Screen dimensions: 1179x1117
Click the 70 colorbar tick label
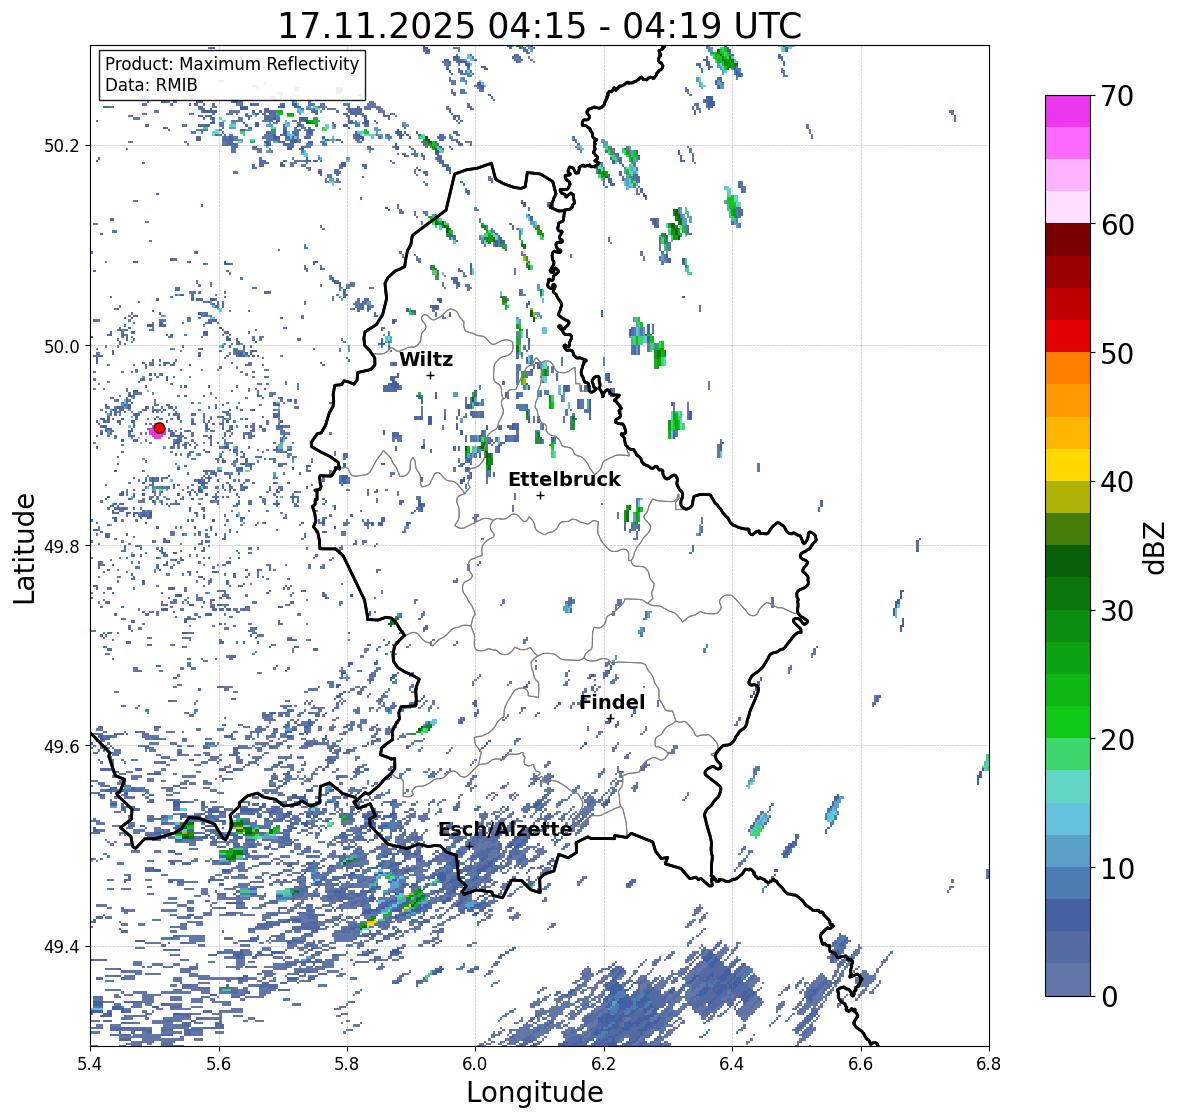tap(1116, 95)
